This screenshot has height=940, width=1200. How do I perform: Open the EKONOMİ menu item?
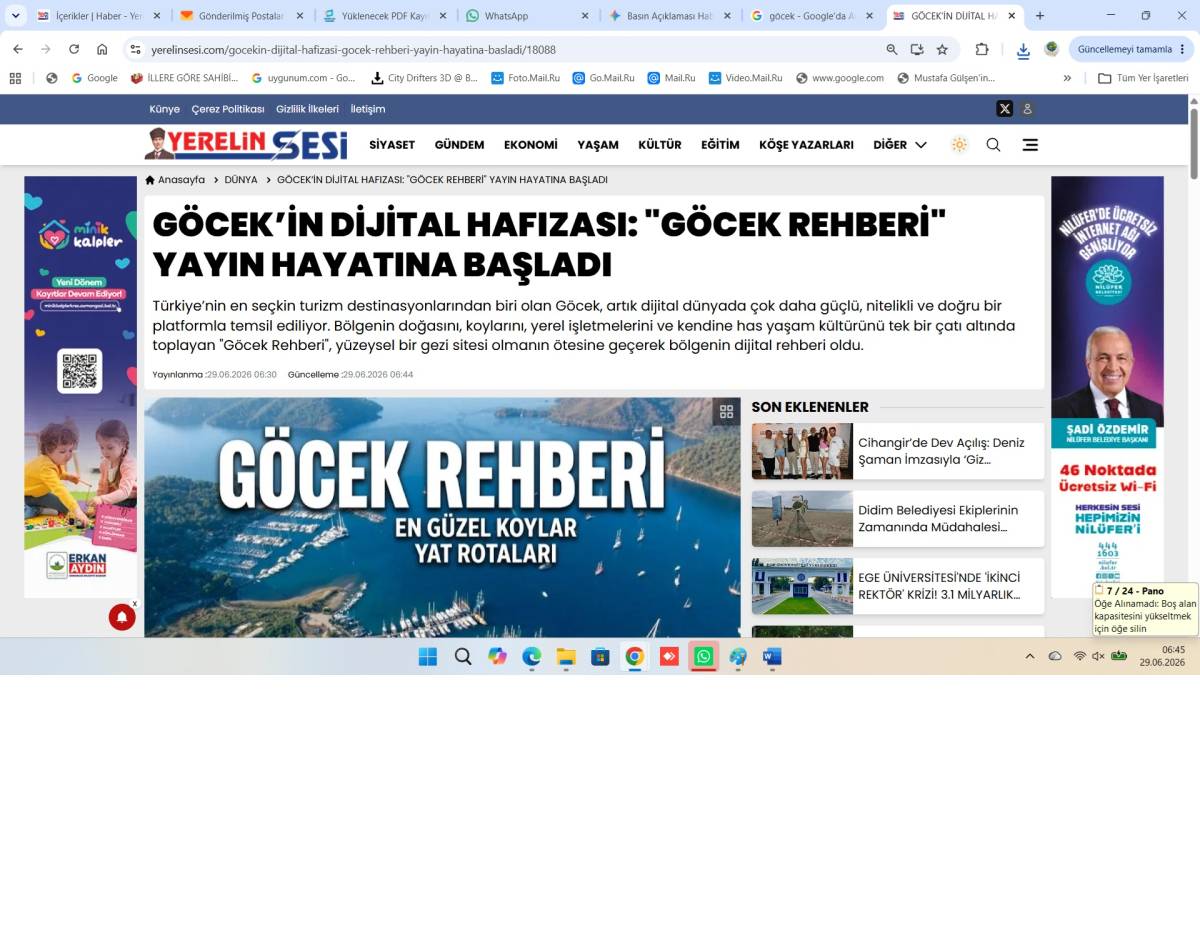tap(531, 145)
